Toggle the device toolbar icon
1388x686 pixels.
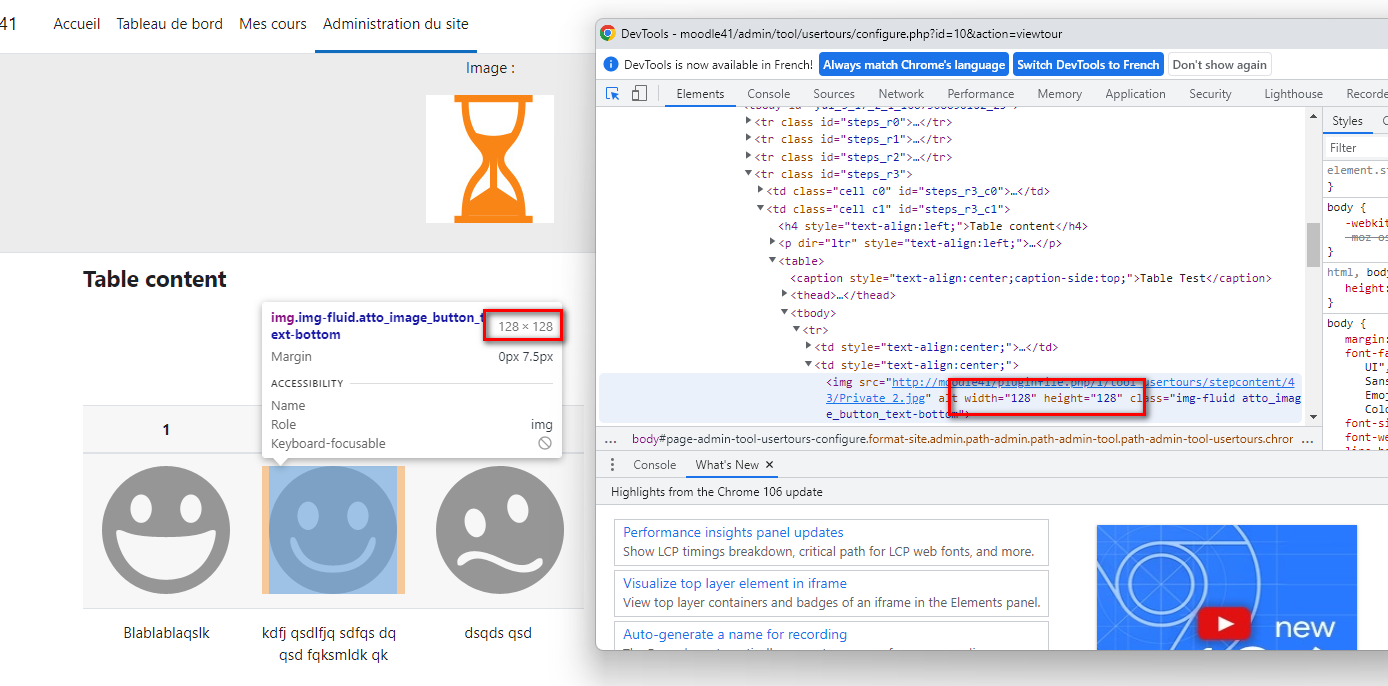639,93
